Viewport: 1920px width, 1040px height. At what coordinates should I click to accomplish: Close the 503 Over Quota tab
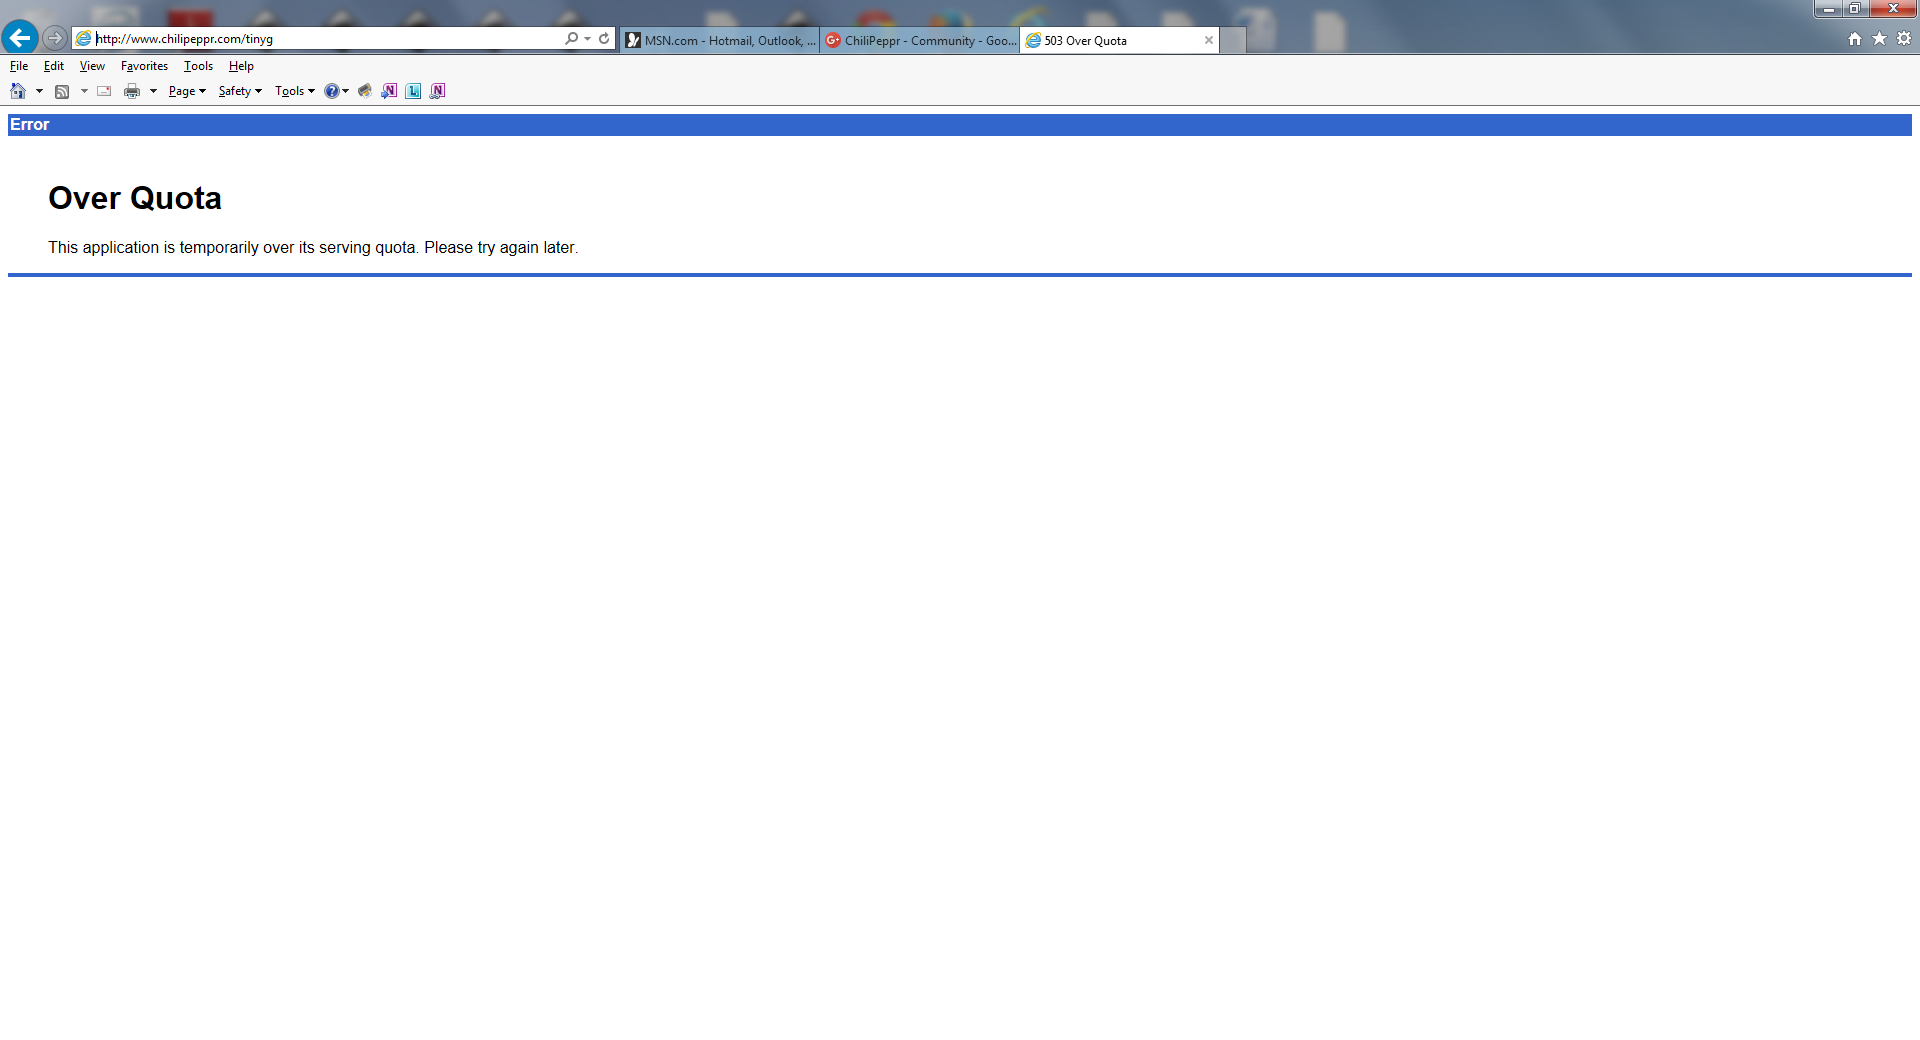point(1208,40)
